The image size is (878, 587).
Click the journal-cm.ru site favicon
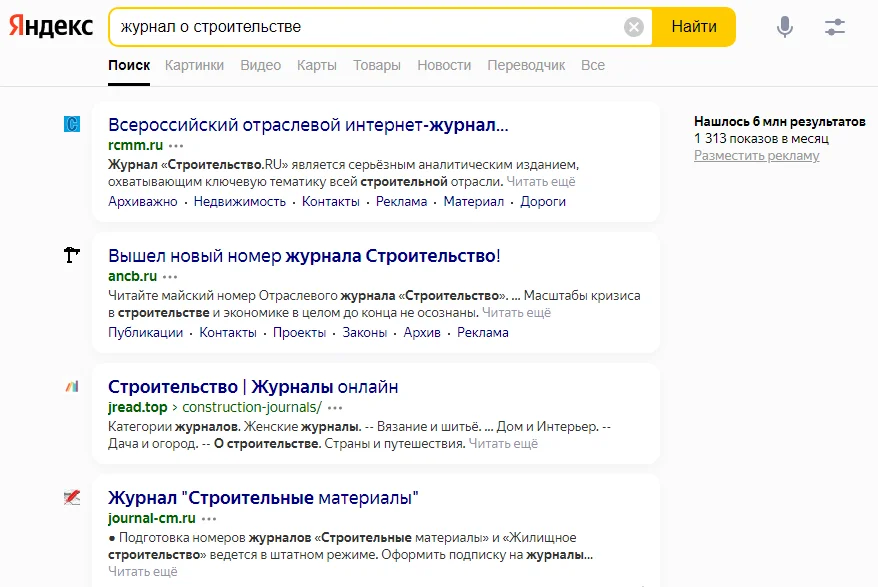71,498
